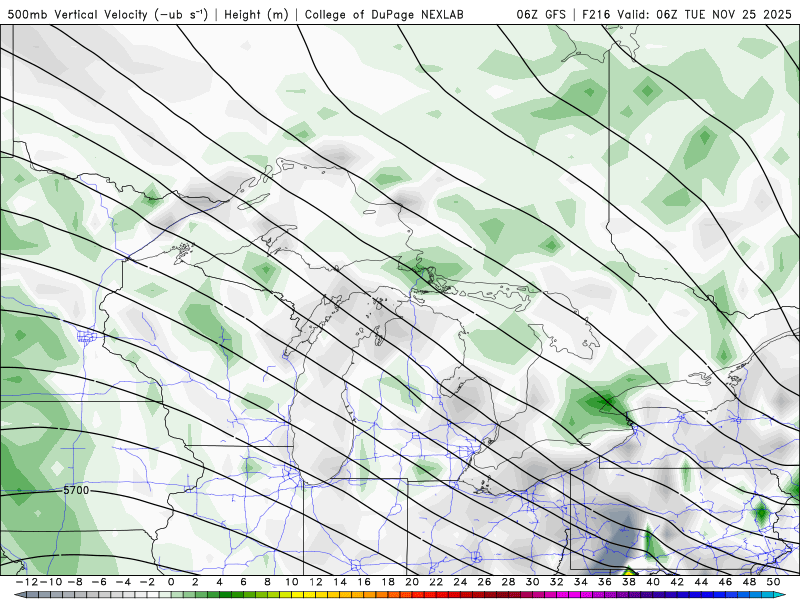The width and height of the screenshot is (800, 600).
Task: Click the '2' color scale value
Action: point(195,582)
